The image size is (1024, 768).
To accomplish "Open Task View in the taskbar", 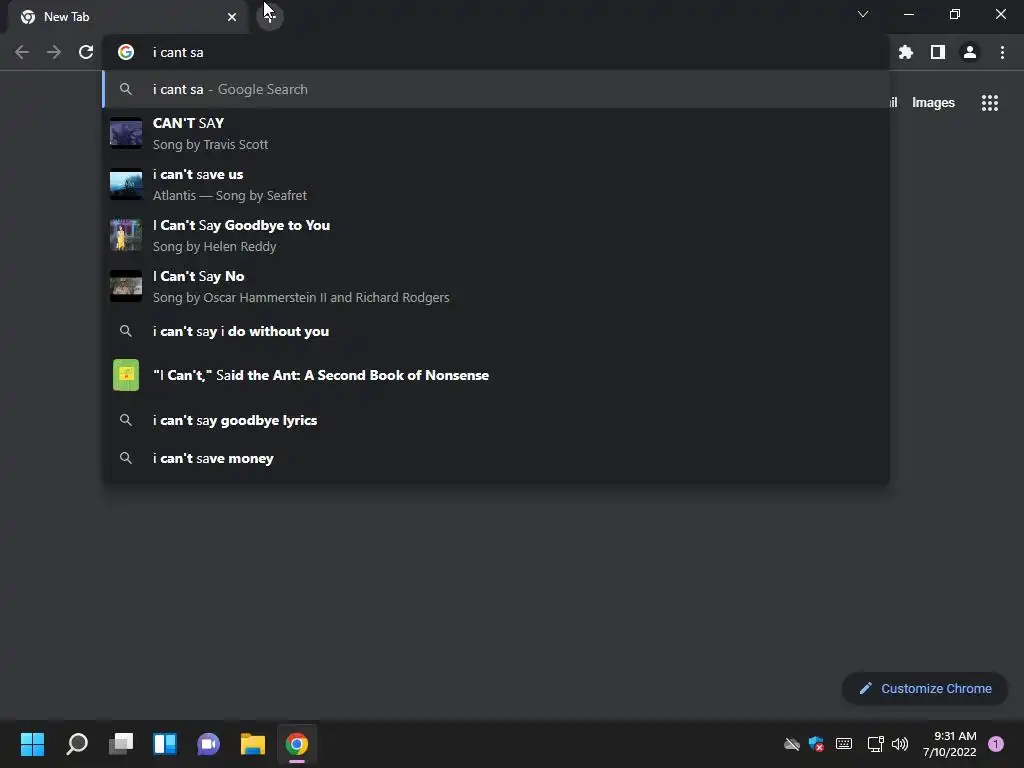I will point(121,744).
